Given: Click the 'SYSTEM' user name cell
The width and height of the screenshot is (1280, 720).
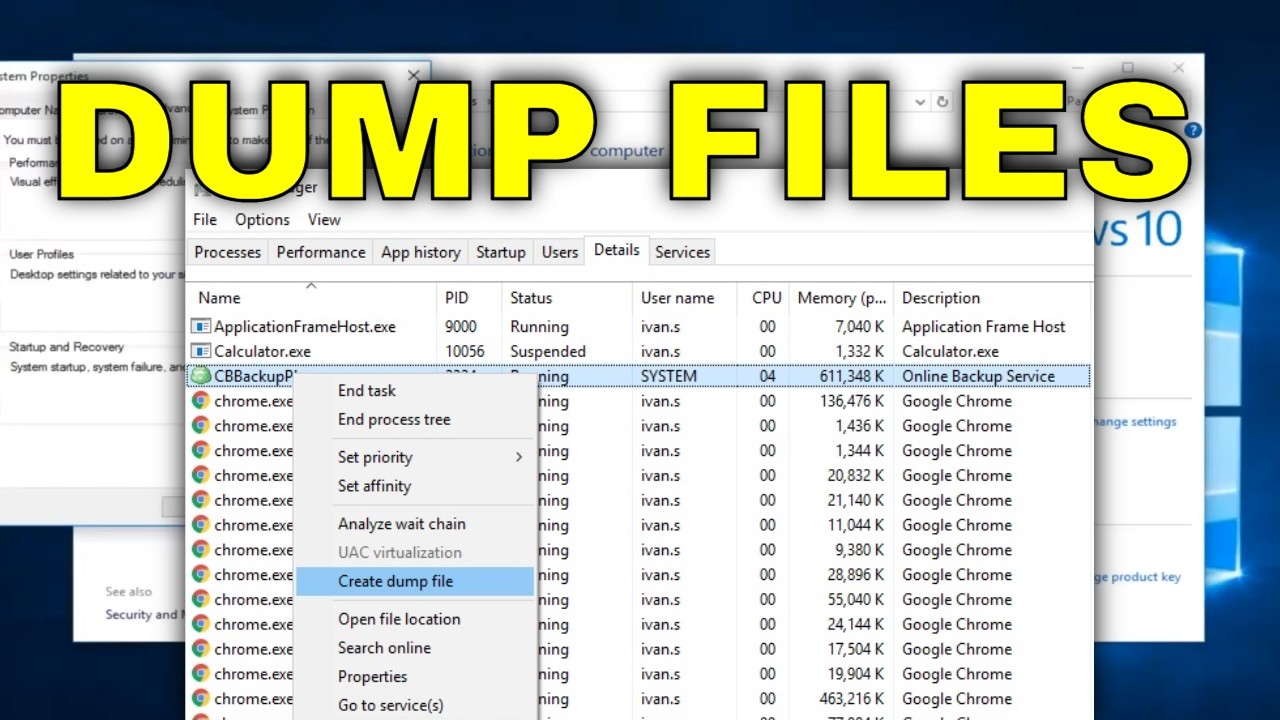Looking at the screenshot, I should point(669,377).
